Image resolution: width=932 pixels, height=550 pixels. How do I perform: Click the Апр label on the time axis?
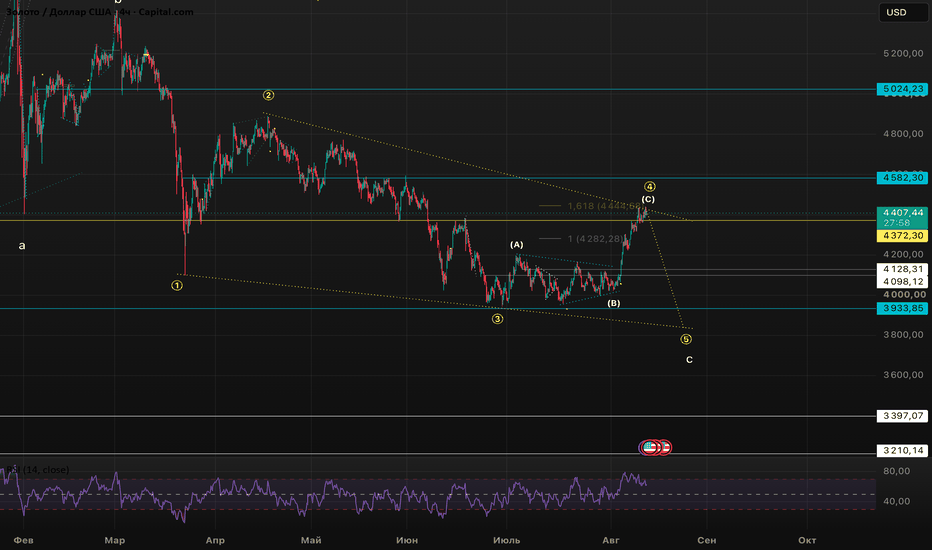click(x=215, y=540)
